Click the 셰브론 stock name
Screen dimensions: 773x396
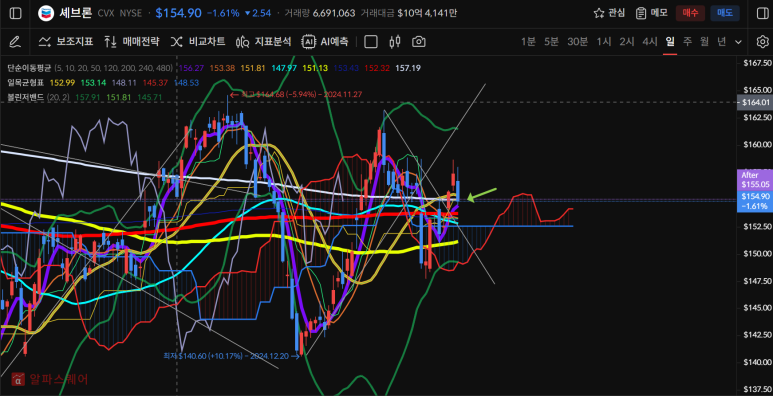[x=75, y=13]
